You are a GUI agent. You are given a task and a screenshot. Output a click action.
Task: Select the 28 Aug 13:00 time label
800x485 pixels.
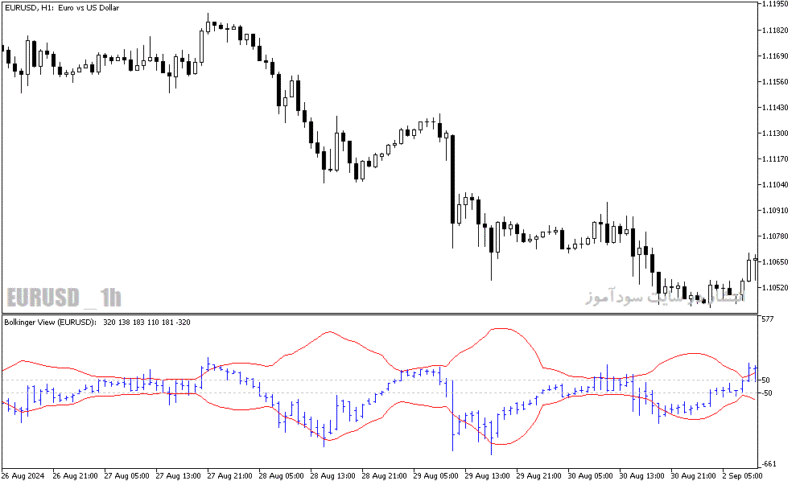coord(333,476)
